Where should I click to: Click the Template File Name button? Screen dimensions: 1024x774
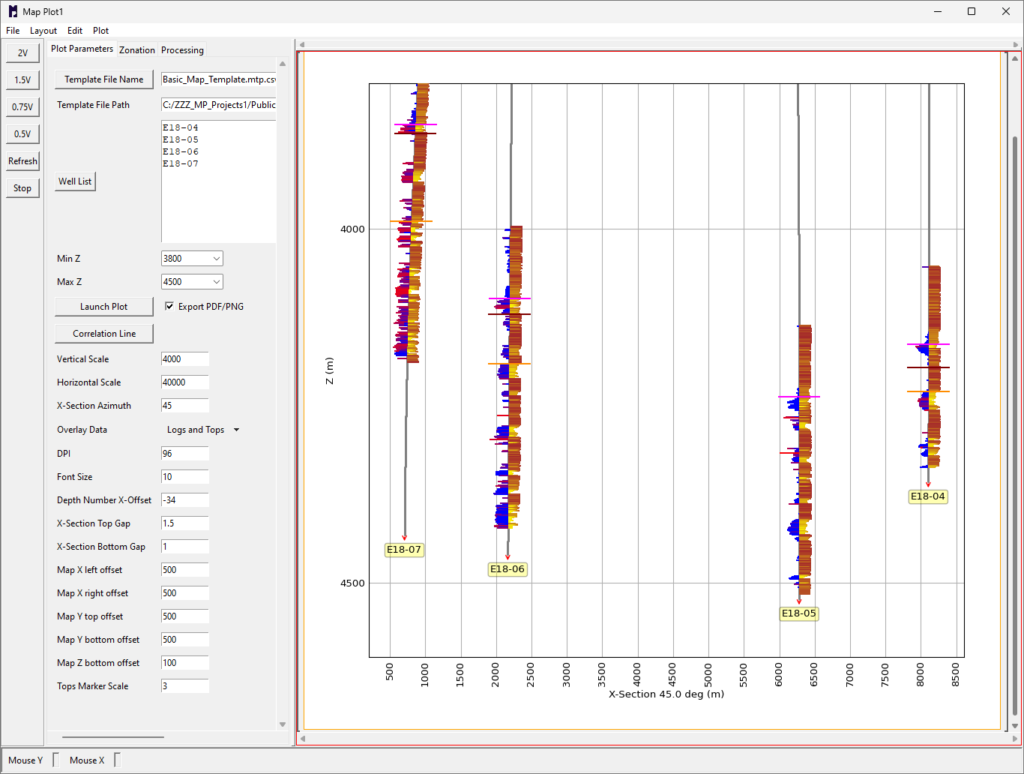point(104,79)
